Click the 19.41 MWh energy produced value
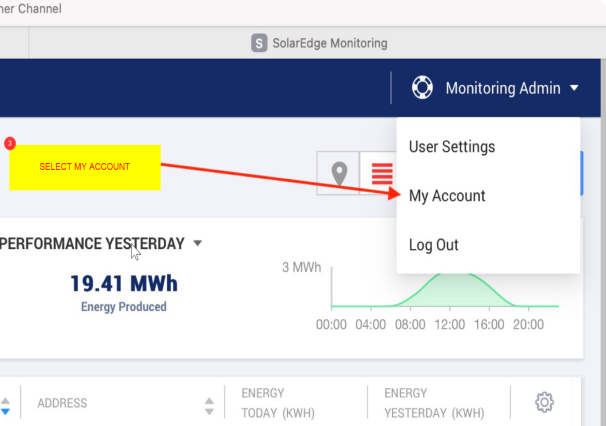The height and width of the screenshot is (426, 606). click(124, 283)
